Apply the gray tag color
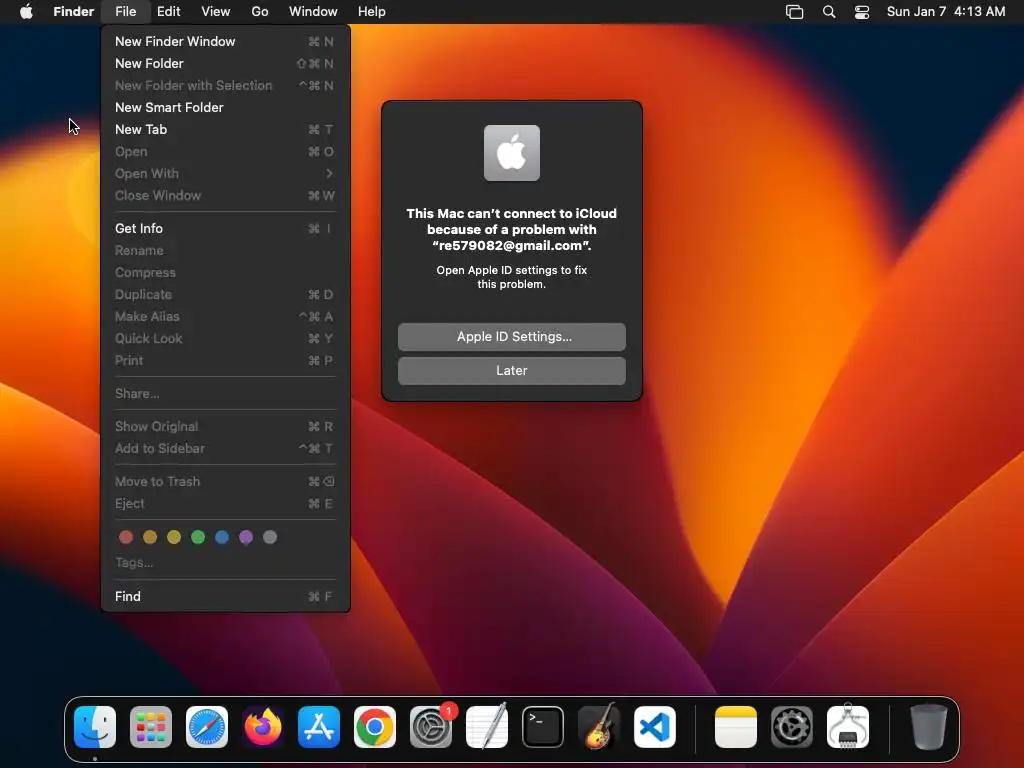1024x768 pixels. point(270,537)
